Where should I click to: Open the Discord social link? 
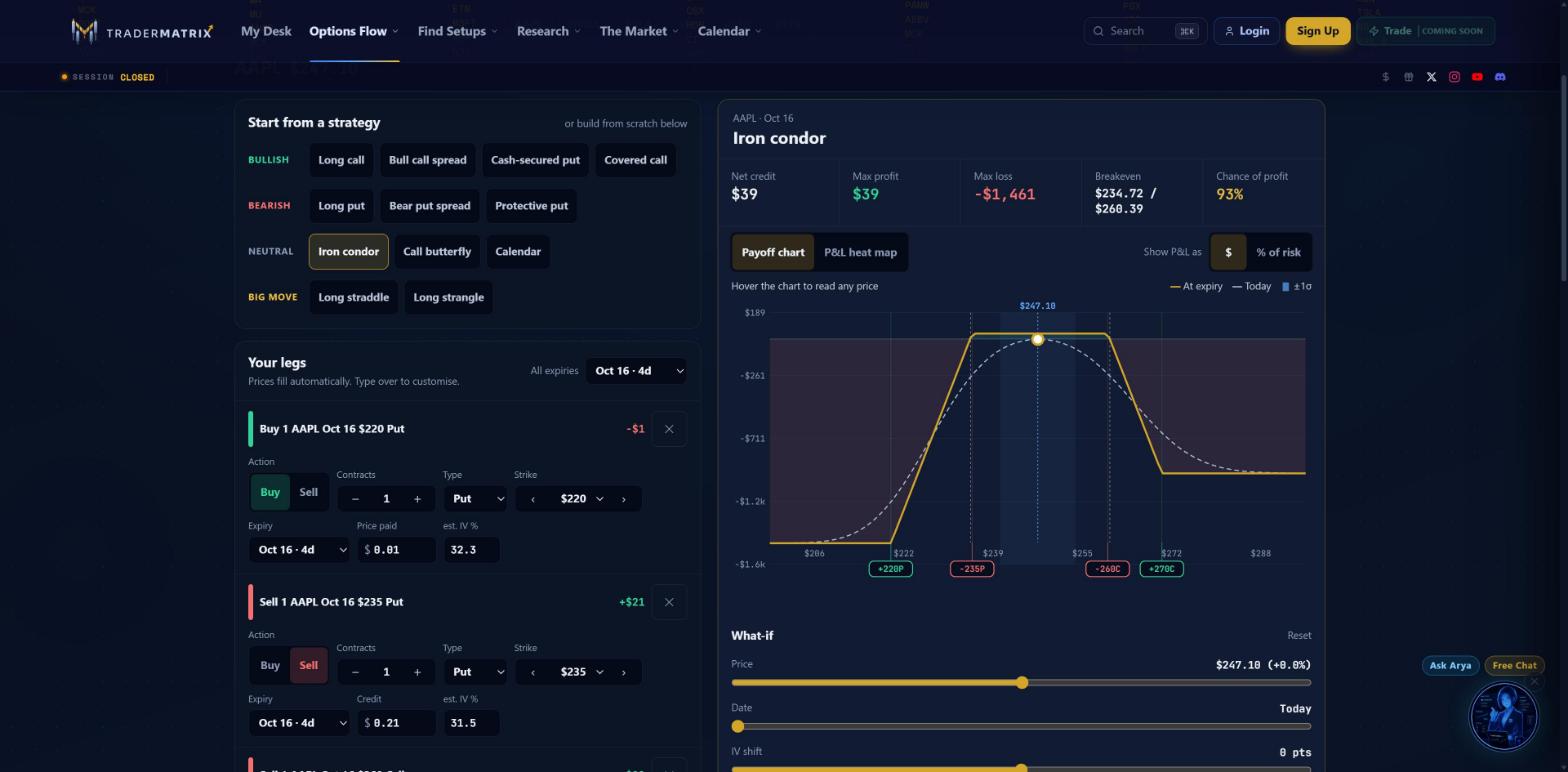click(1500, 77)
